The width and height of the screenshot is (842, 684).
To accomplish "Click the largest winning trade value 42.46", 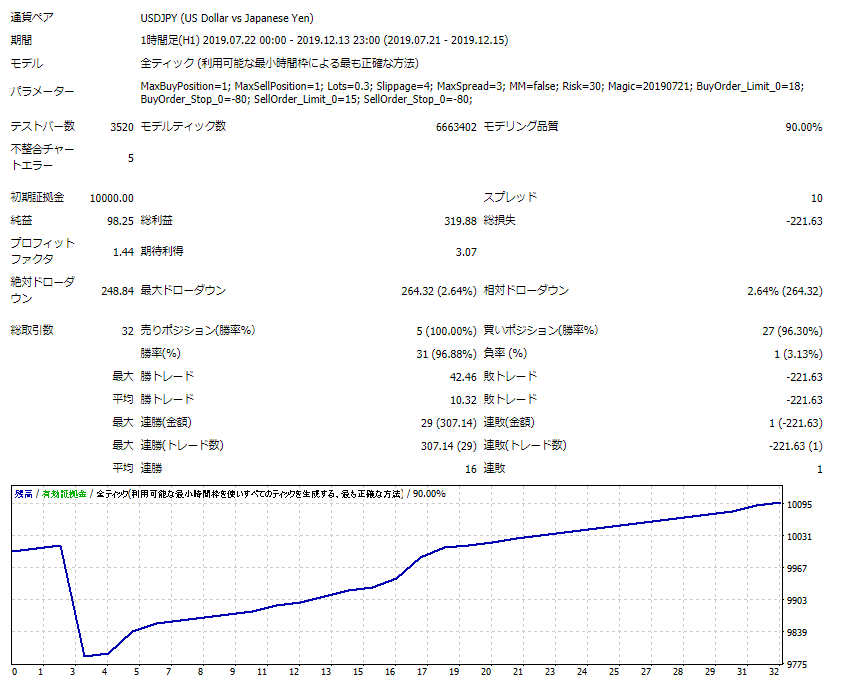I will point(463,377).
